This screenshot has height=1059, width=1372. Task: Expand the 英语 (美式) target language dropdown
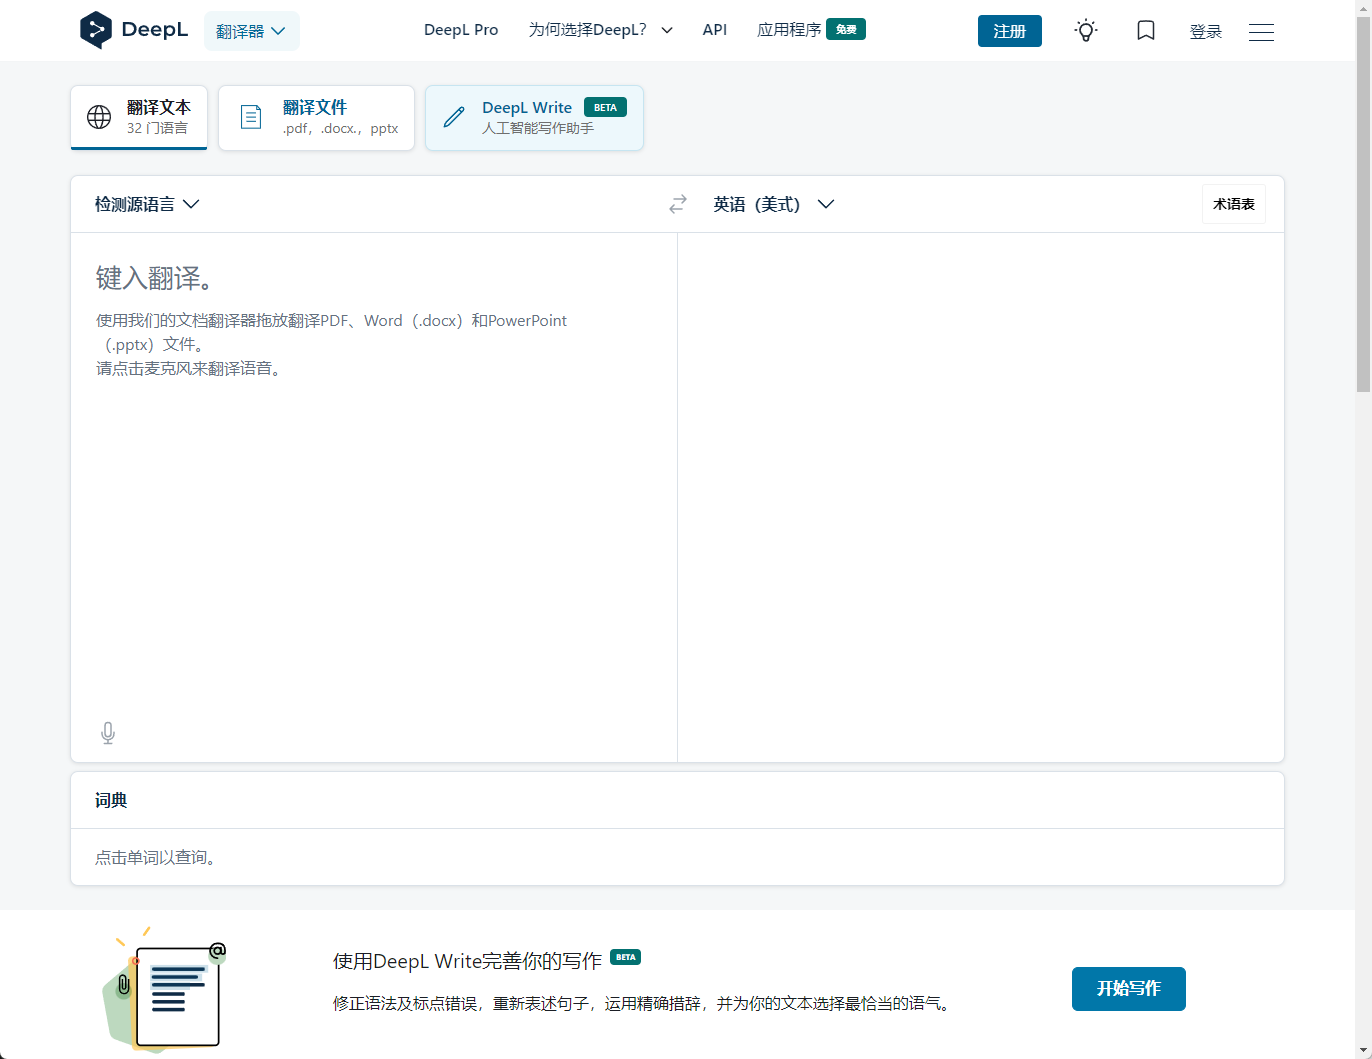click(x=773, y=204)
